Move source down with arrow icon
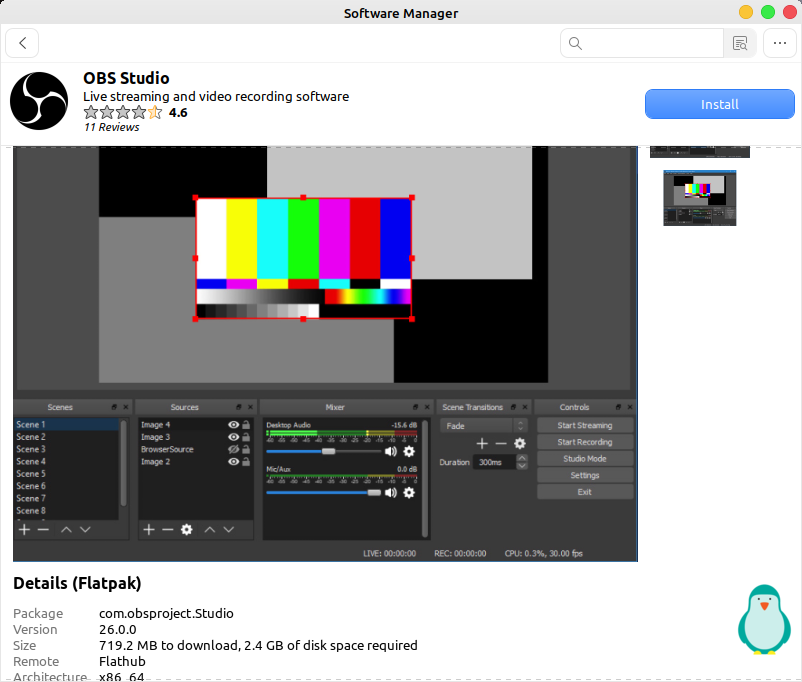The image size is (802, 682). pos(229,530)
